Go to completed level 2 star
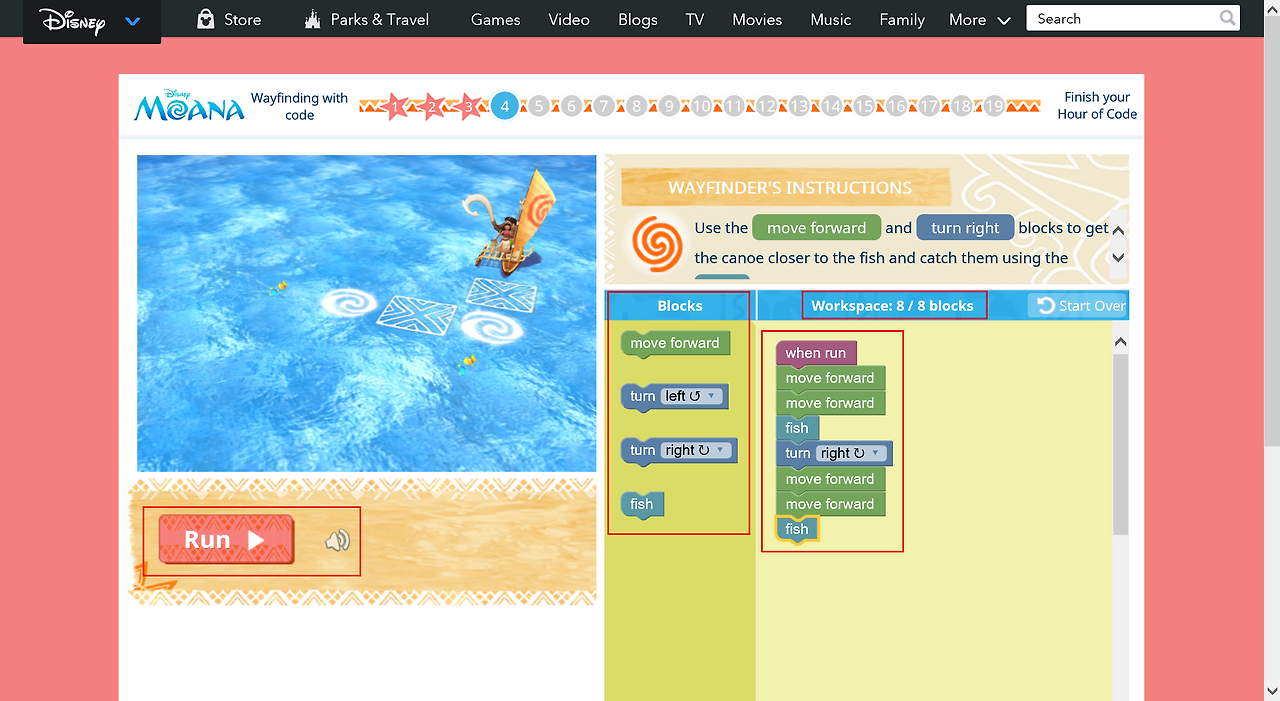Screen dimensions: 1280x701 coord(432,106)
